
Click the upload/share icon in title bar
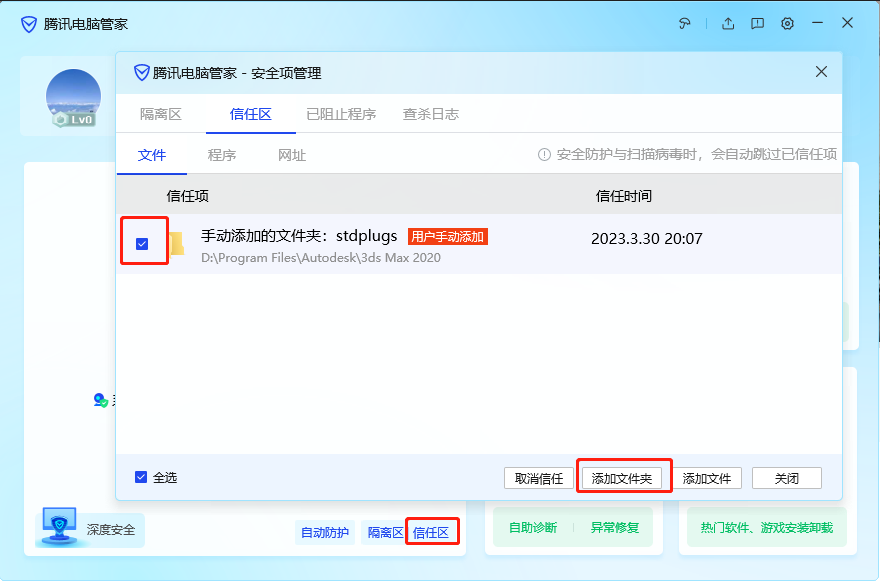728,24
